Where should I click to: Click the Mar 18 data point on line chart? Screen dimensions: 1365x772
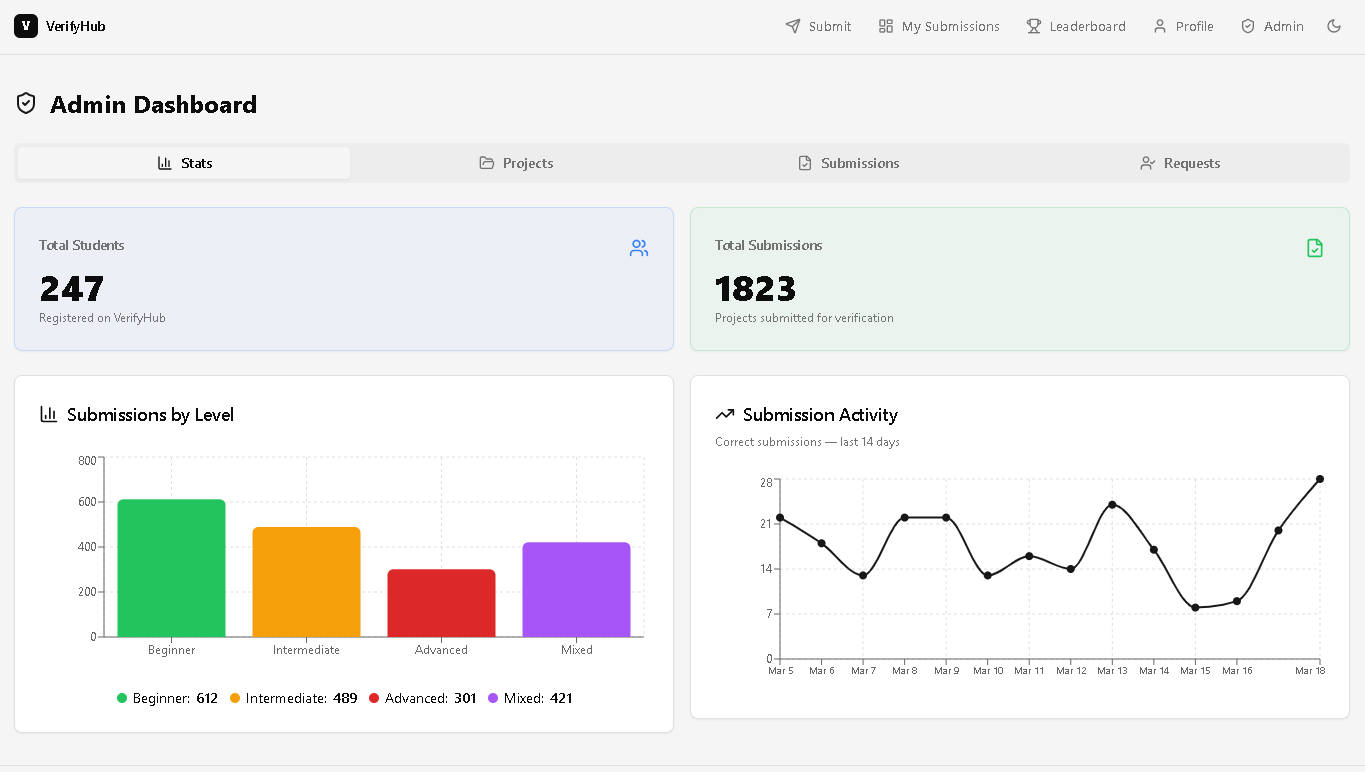click(x=1320, y=479)
